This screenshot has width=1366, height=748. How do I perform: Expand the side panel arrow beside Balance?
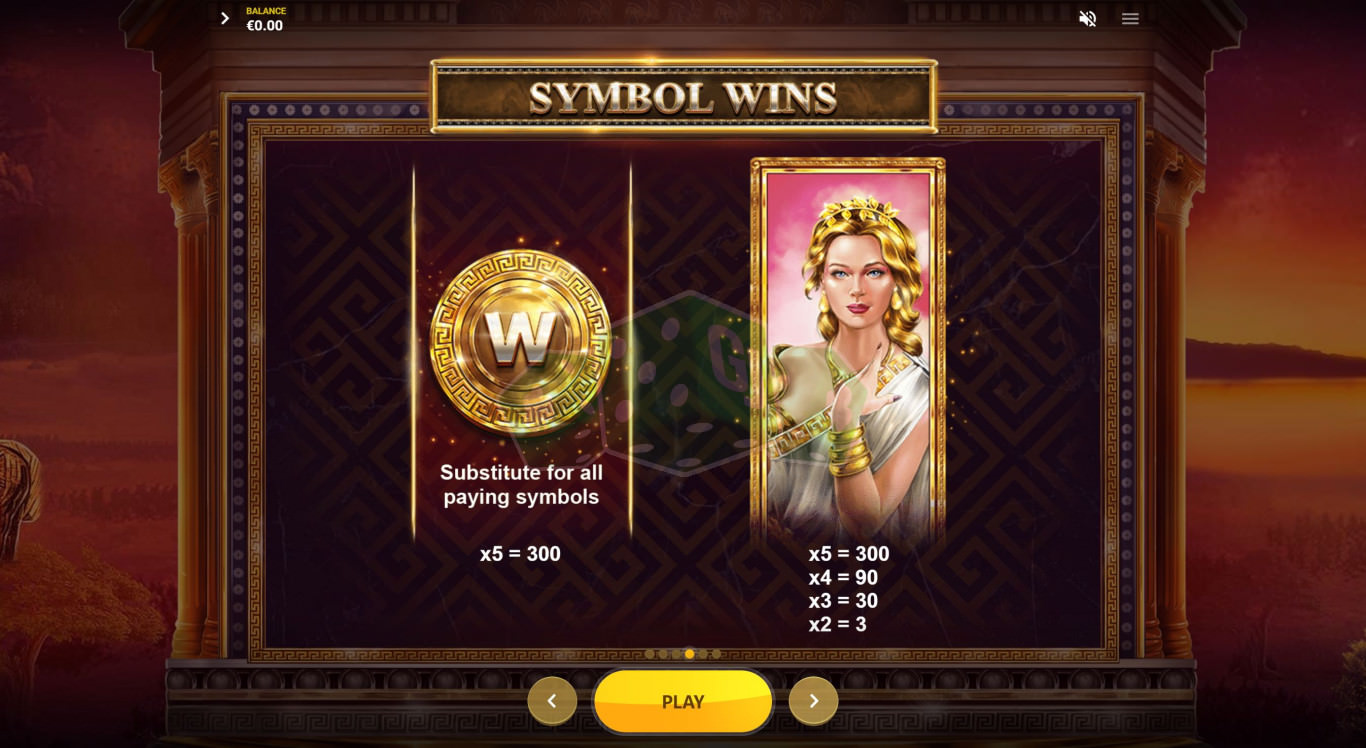coord(225,18)
